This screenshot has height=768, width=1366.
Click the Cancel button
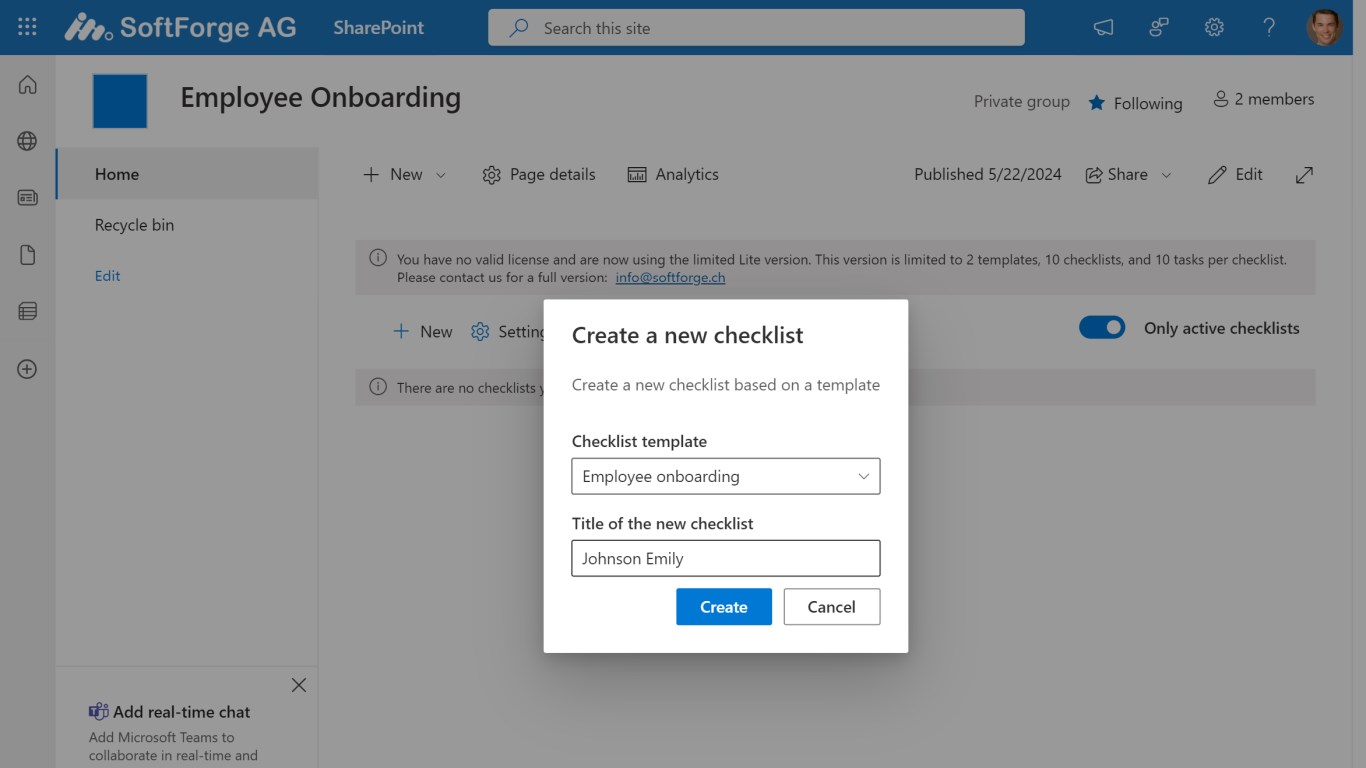pyautogui.click(x=831, y=607)
